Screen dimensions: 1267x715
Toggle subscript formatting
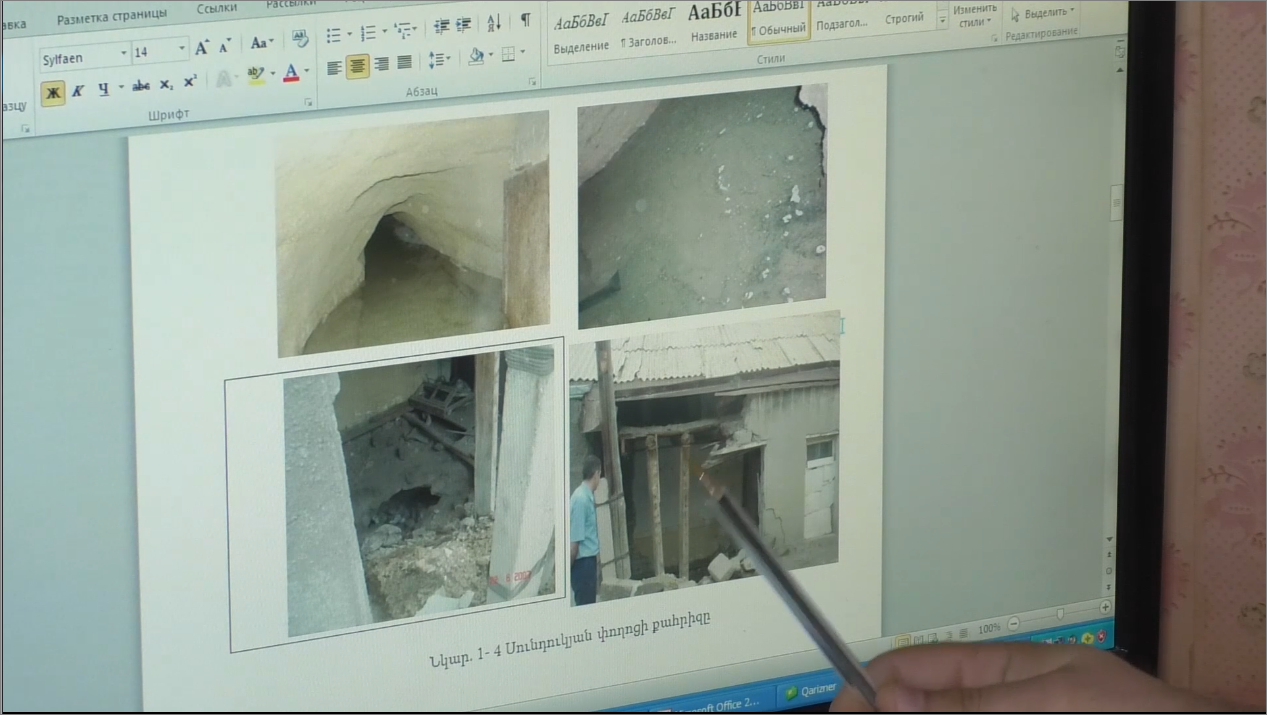click(166, 85)
